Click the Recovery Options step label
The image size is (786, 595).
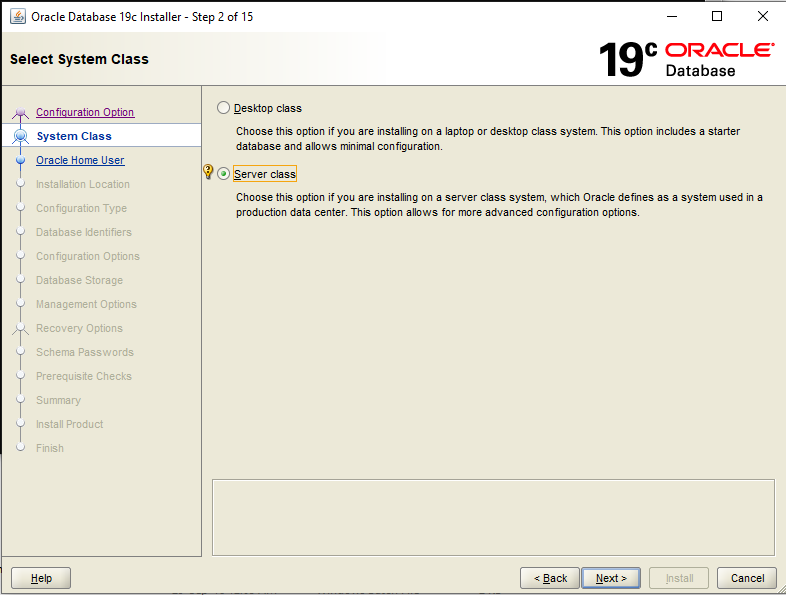pyautogui.click(x=79, y=328)
